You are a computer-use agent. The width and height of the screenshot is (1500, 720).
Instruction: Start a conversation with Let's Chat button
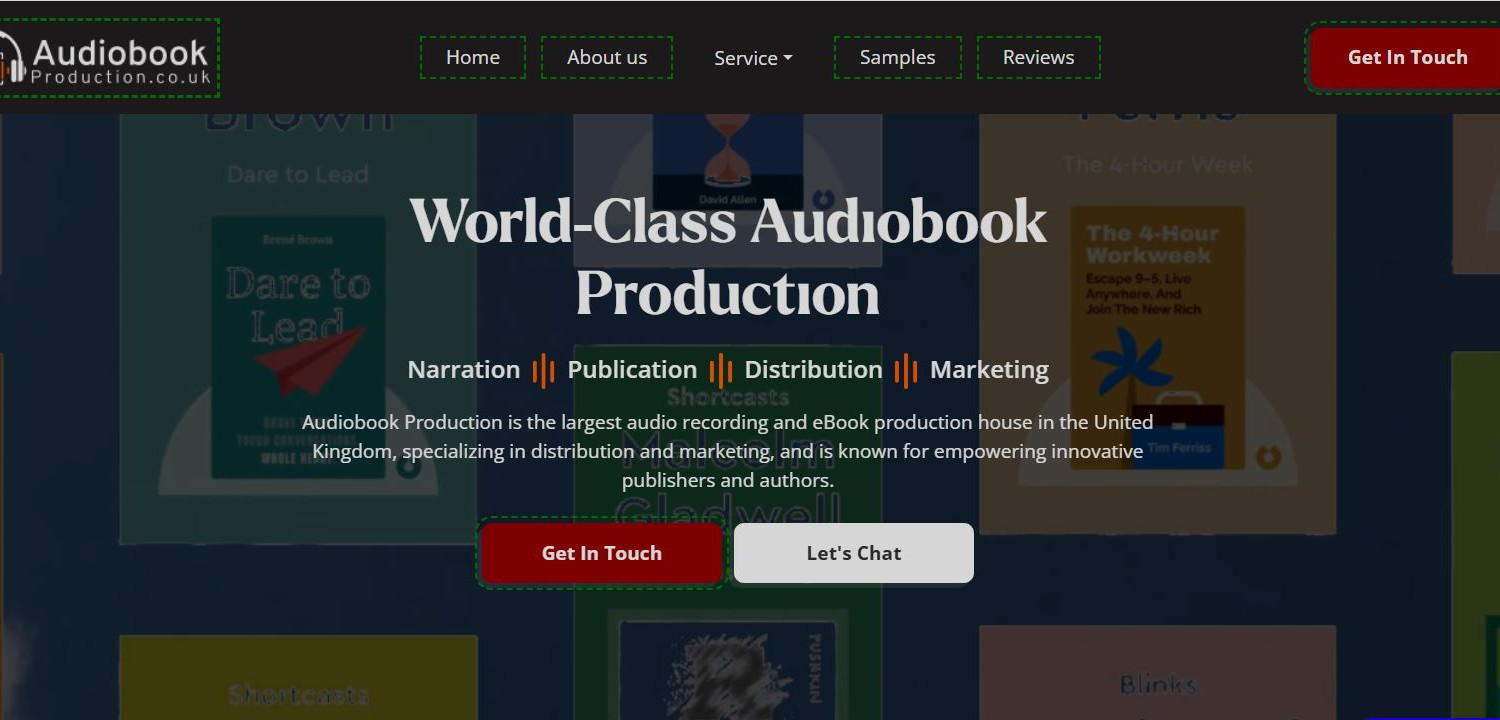point(854,553)
